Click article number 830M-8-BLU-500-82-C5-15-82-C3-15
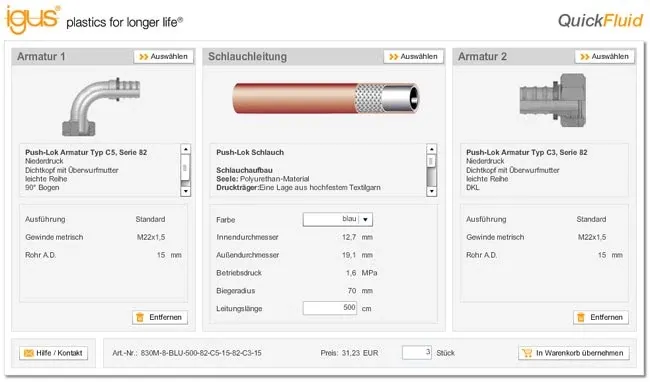The image size is (650, 382). (201, 353)
